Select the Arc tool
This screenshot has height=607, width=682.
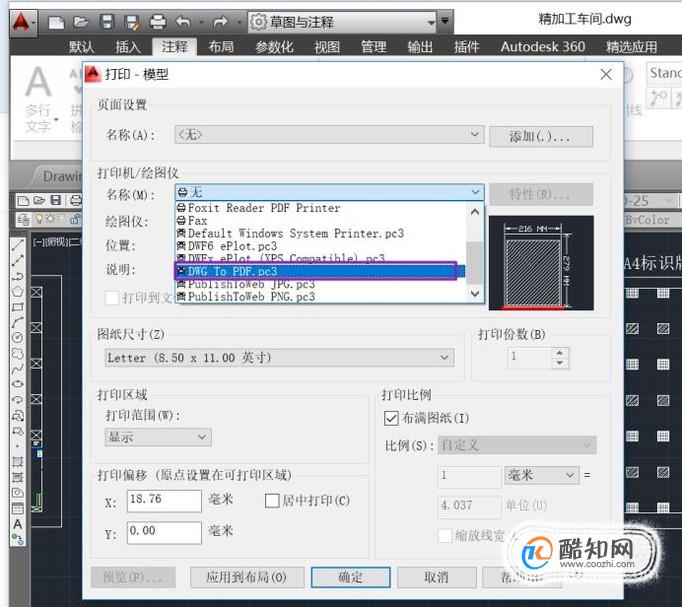pos(17,322)
